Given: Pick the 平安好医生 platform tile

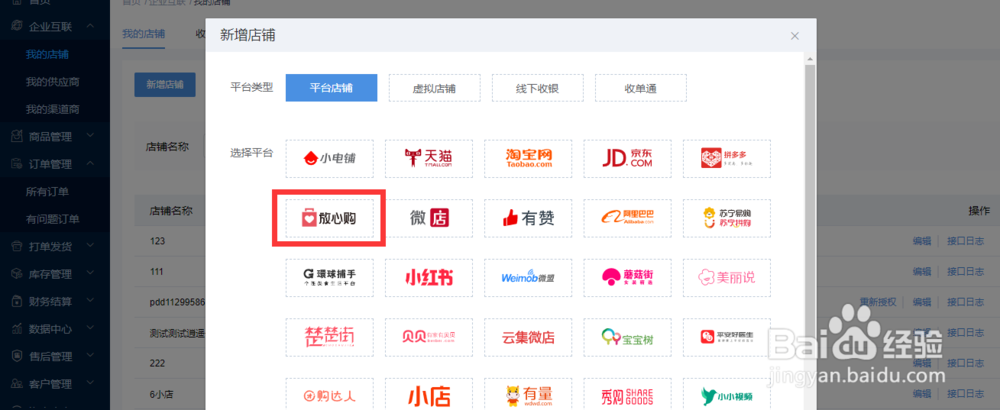Looking at the screenshot, I should [727, 337].
